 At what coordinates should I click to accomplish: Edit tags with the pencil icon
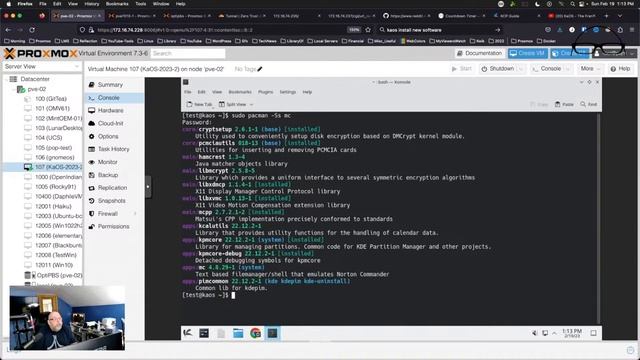point(260,69)
